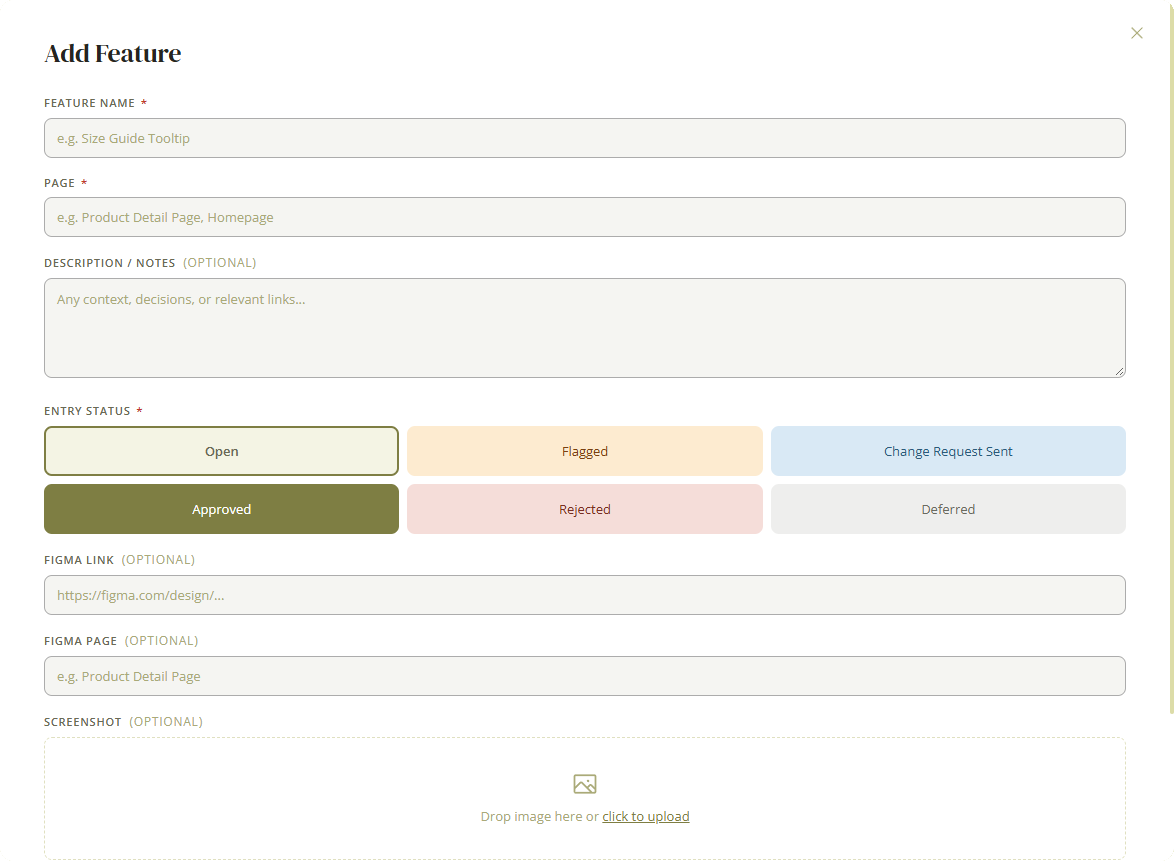The width and height of the screenshot is (1174, 861).
Task: Click the Feature Name input field
Action: click(584, 138)
